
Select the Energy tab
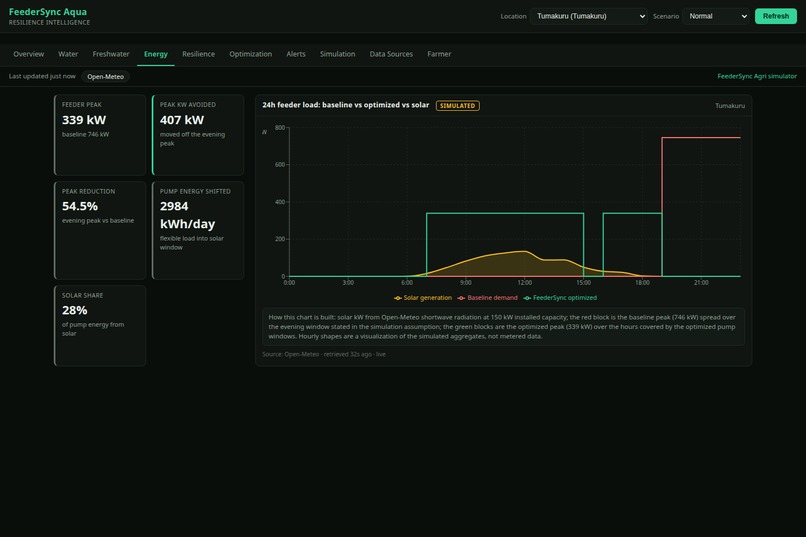pyautogui.click(x=156, y=54)
